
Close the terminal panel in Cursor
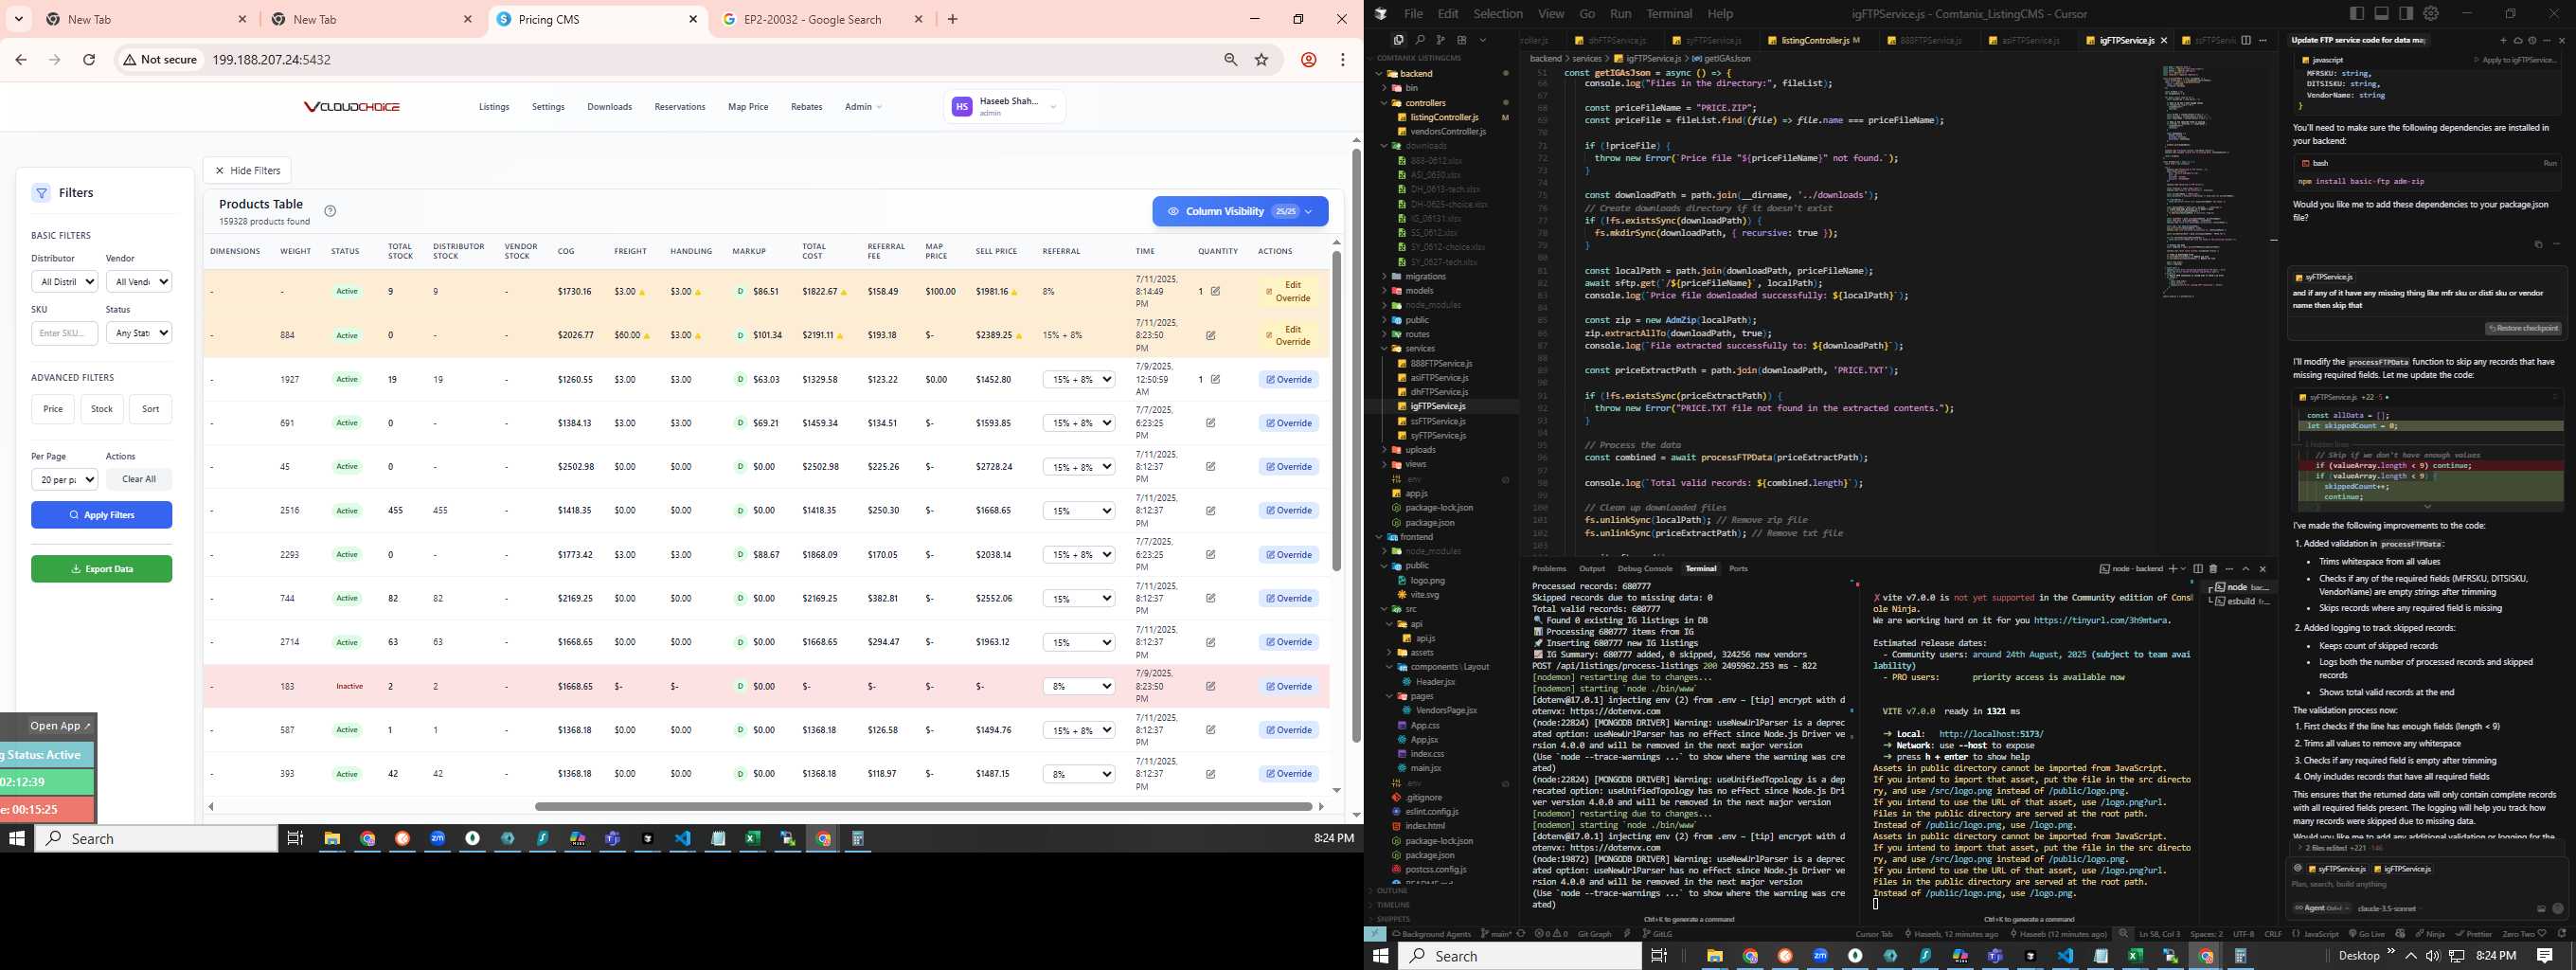[x=2262, y=569]
